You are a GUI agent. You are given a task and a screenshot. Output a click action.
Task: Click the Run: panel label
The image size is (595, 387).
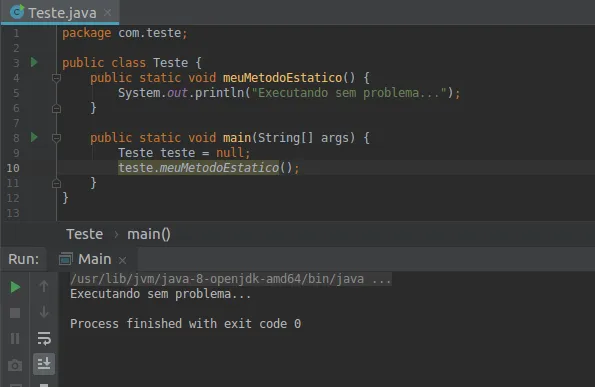[24, 259]
